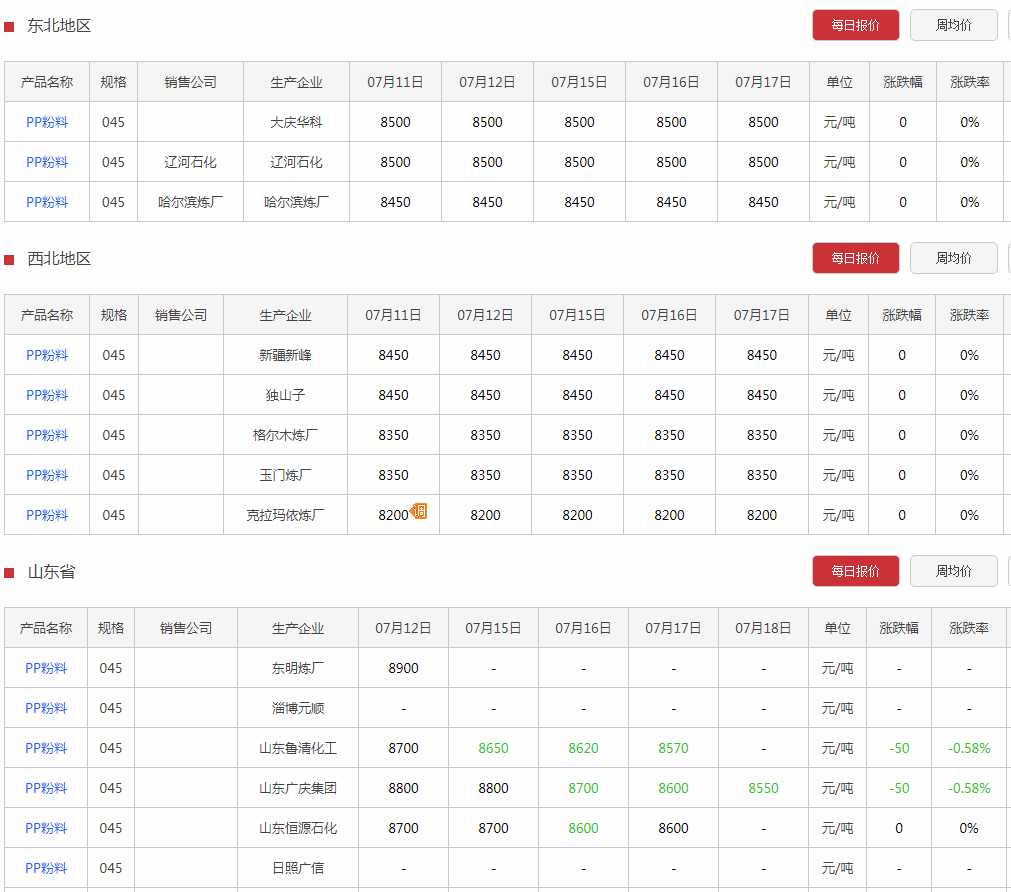Click 玉门炼厂 producer cell
This screenshot has height=892, width=1011.
pyautogui.click(x=286, y=475)
